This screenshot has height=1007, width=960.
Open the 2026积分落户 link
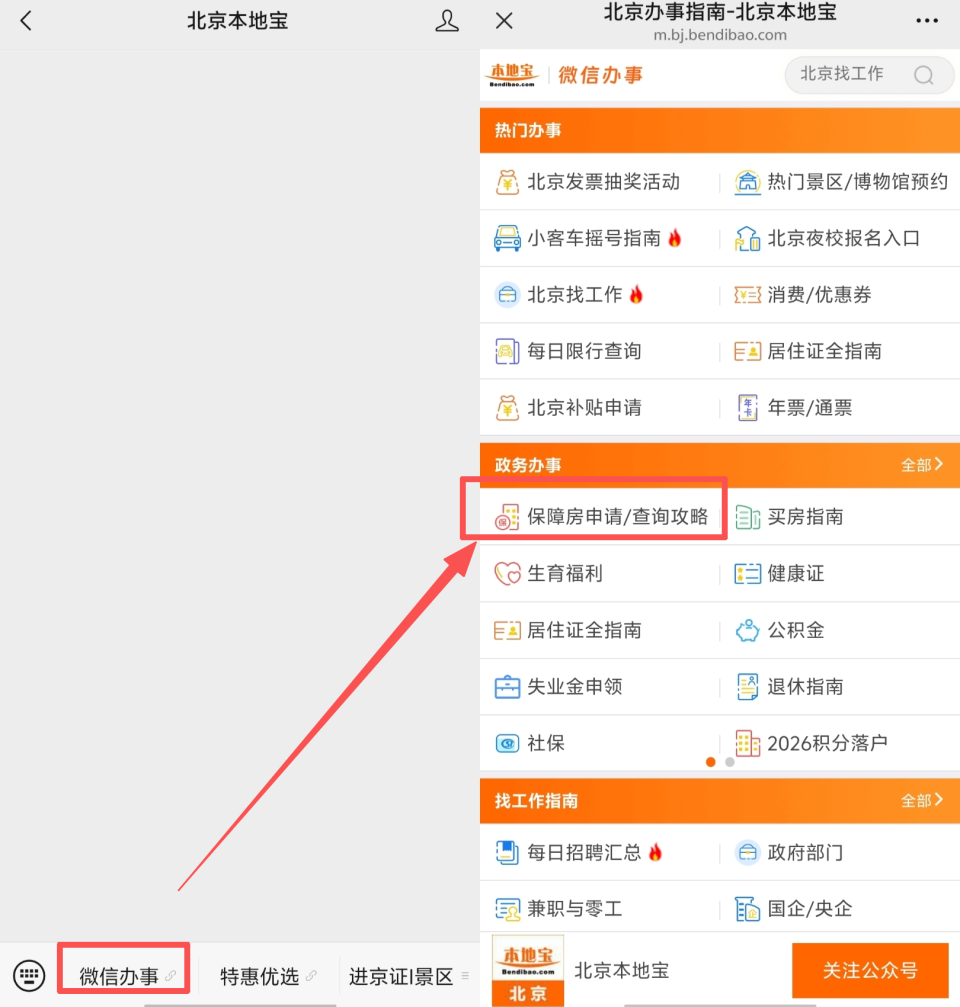click(x=827, y=743)
